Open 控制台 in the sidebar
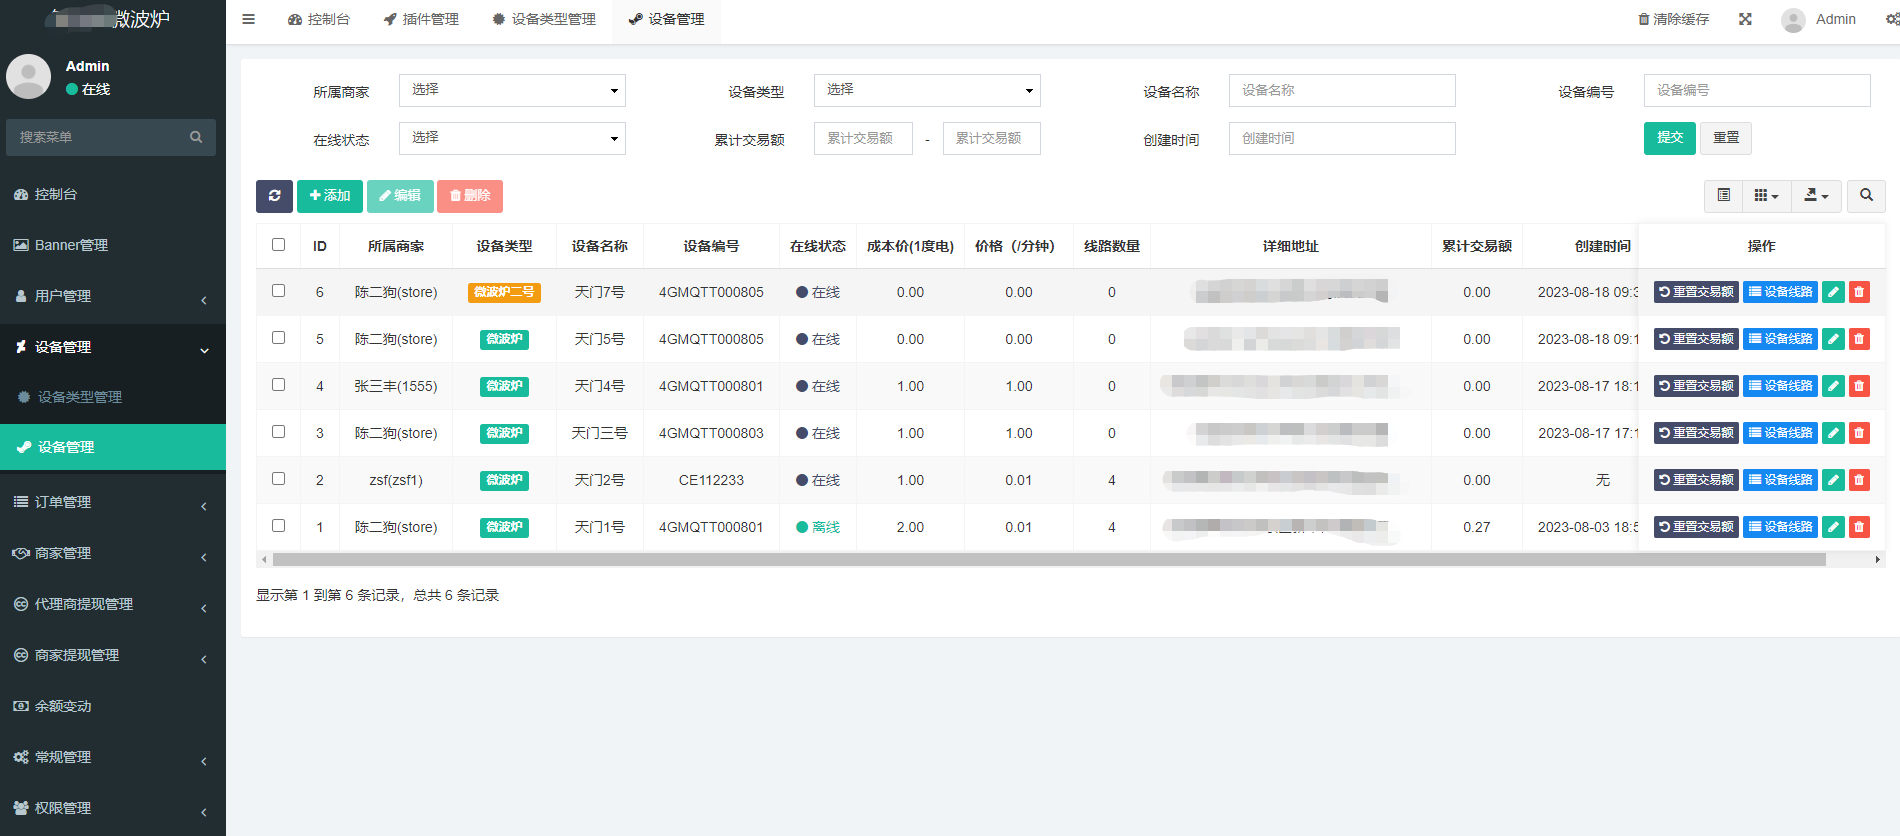1900x836 pixels. pos(113,194)
